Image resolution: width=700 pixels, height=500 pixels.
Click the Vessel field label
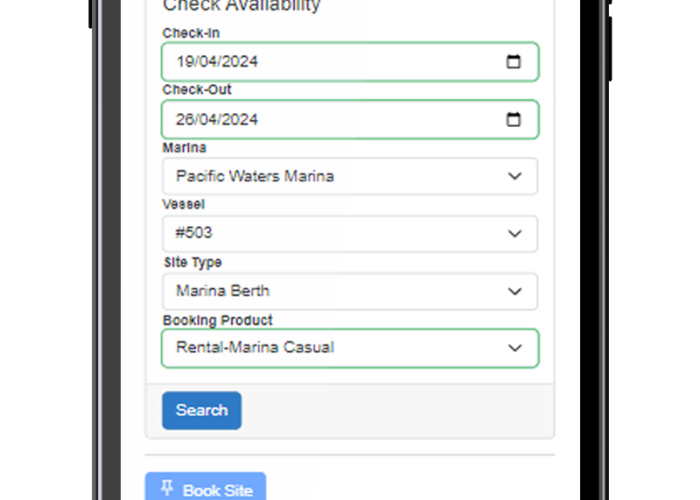point(183,204)
